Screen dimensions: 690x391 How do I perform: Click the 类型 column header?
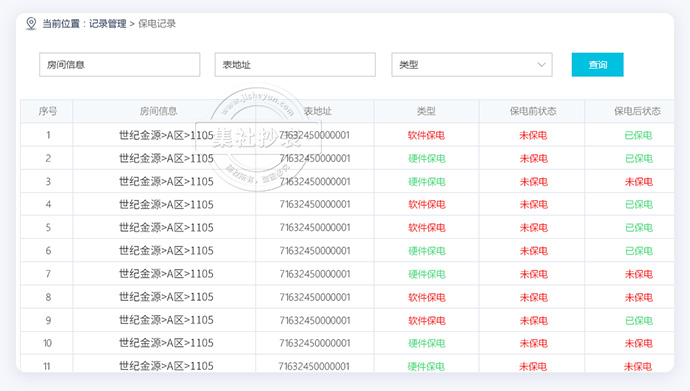pyautogui.click(x=426, y=111)
